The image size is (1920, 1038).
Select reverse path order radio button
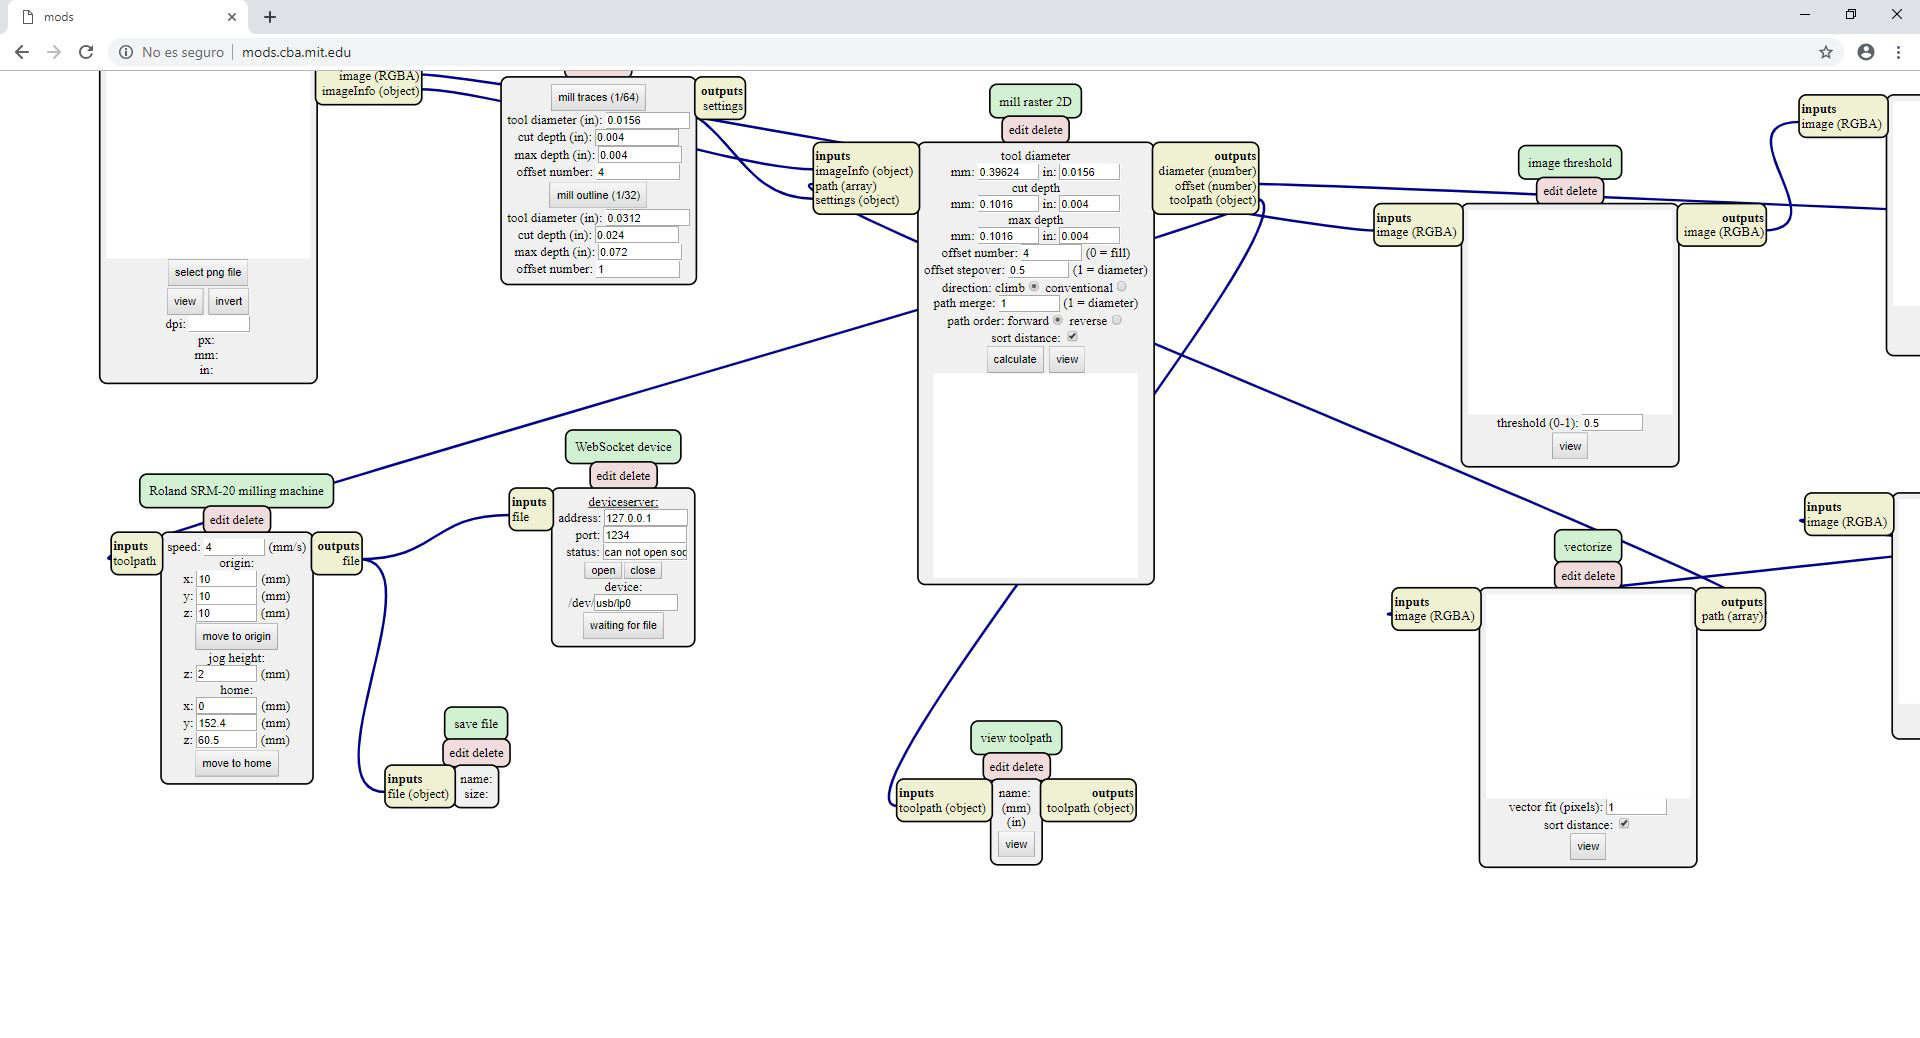pos(1117,321)
